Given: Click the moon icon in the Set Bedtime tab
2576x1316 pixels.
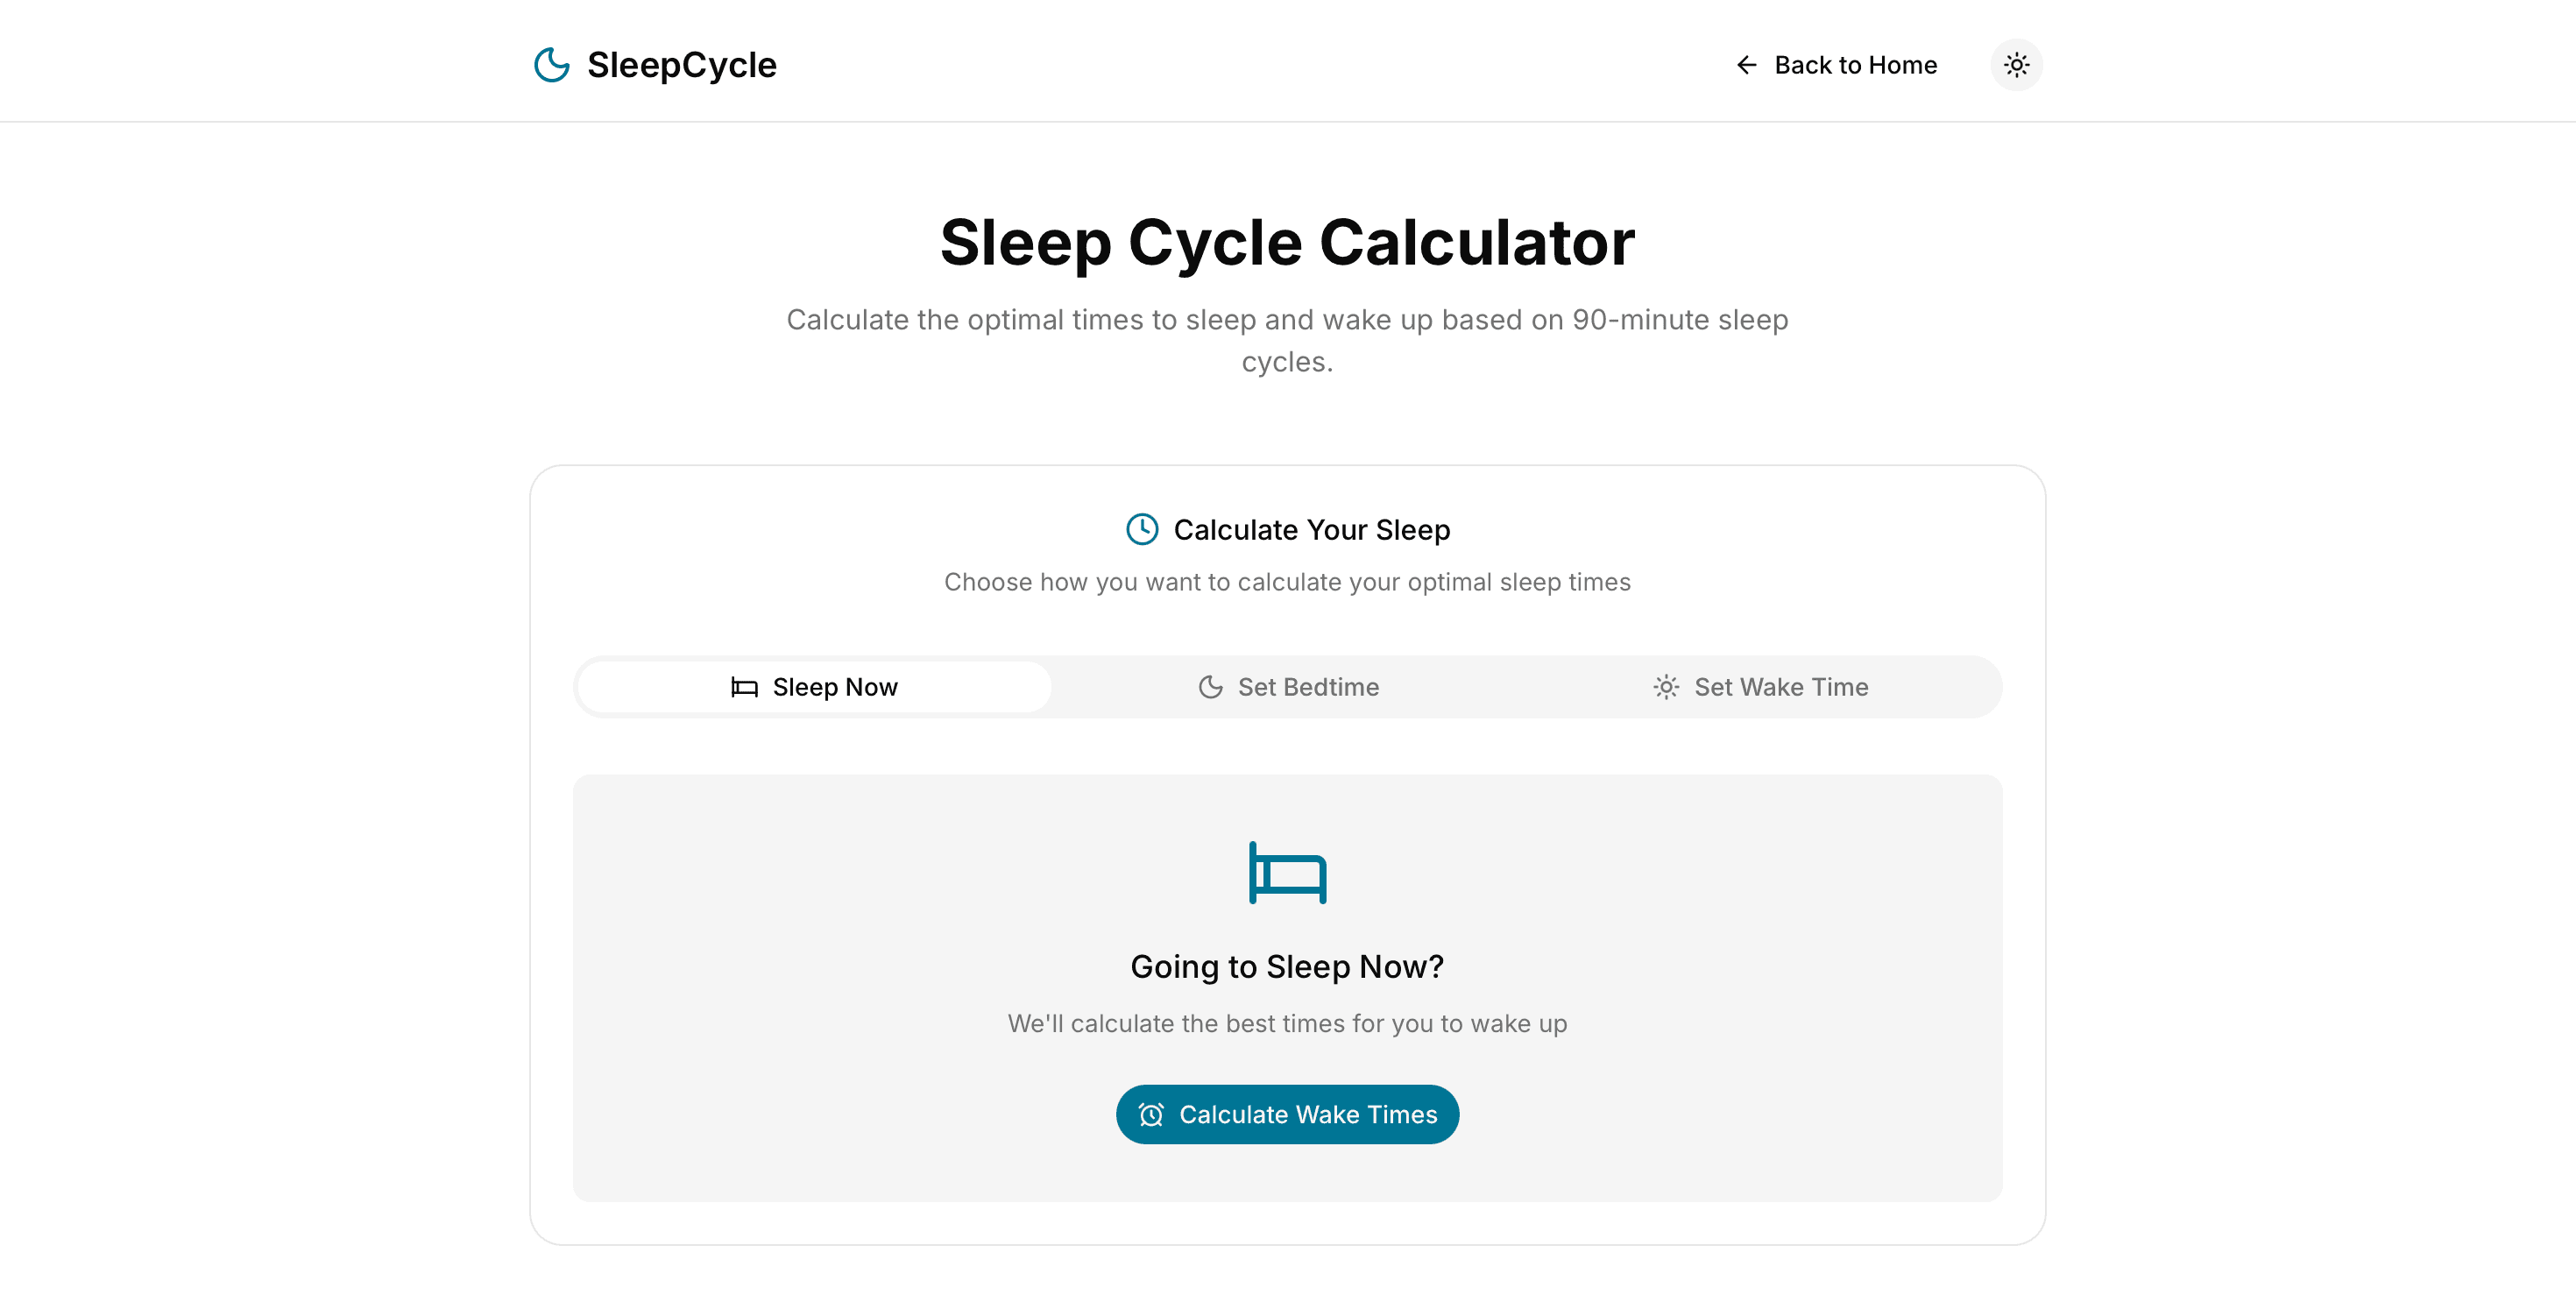Looking at the screenshot, I should click(x=1209, y=687).
